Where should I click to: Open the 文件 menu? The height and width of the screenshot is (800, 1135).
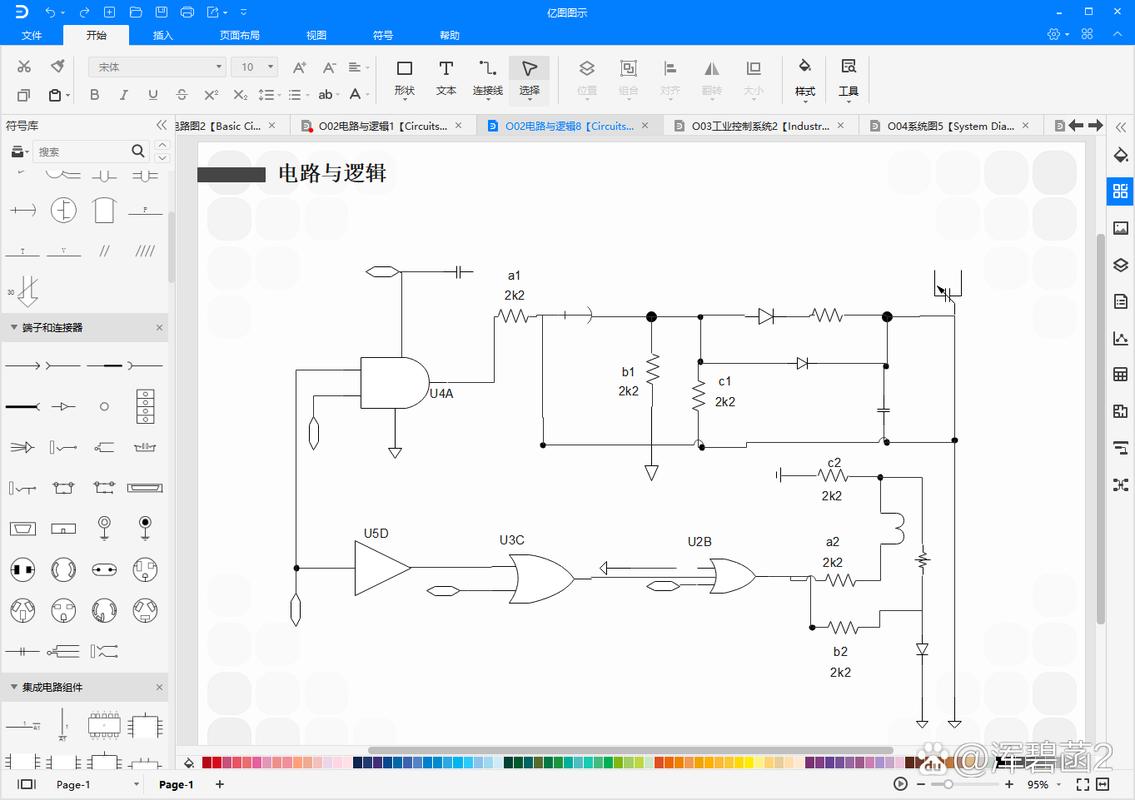[32, 35]
